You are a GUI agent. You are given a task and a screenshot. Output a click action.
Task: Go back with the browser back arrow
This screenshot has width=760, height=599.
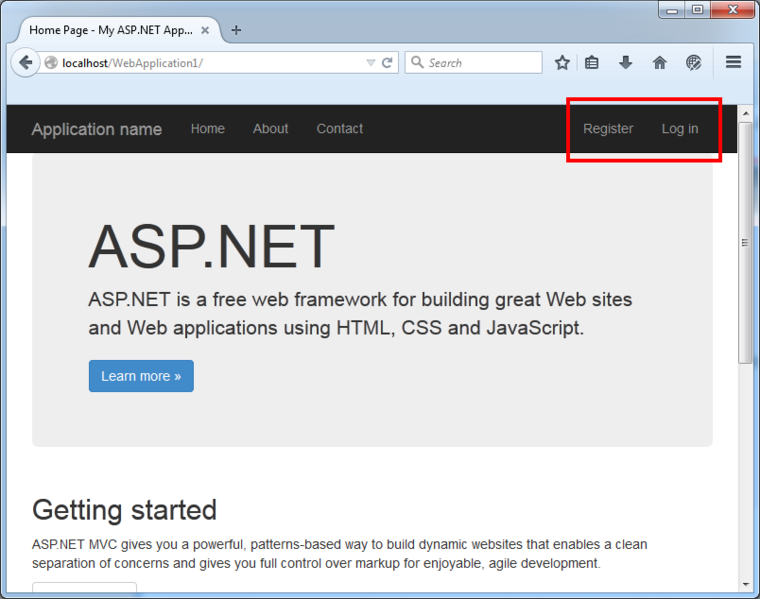25,63
